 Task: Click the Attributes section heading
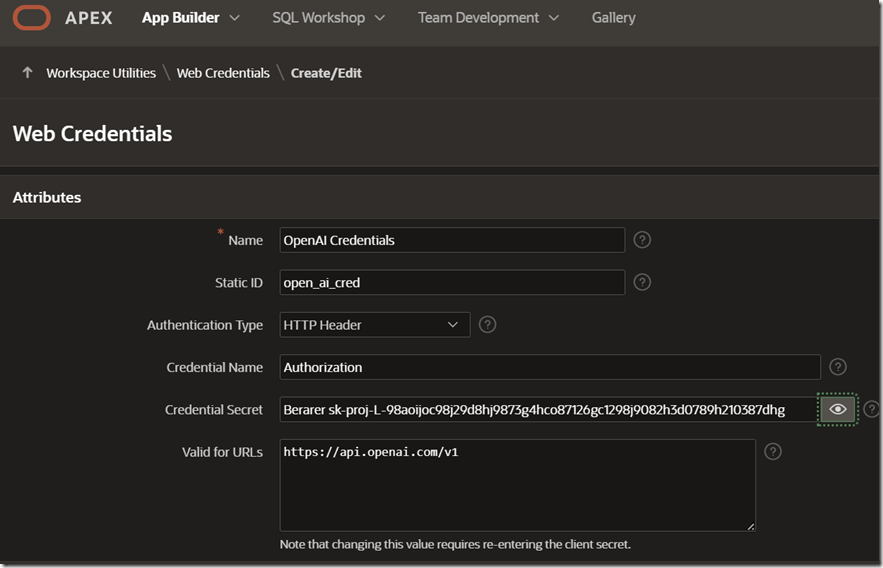47,198
